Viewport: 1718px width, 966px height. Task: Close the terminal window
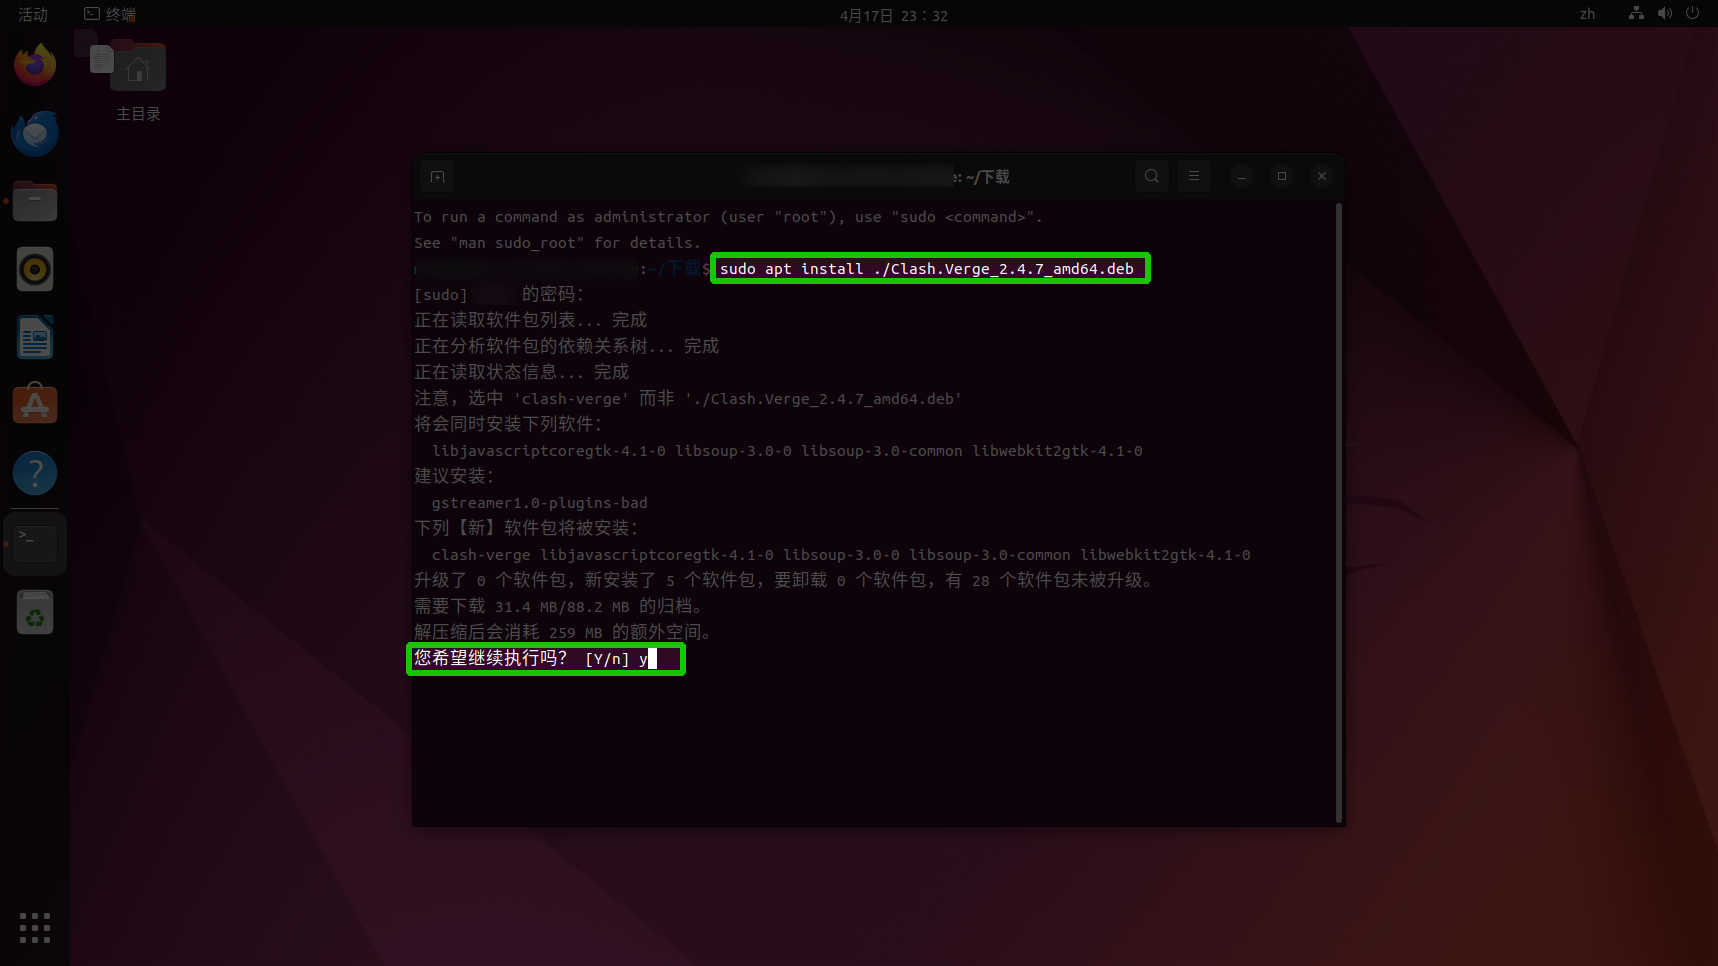(1322, 176)
